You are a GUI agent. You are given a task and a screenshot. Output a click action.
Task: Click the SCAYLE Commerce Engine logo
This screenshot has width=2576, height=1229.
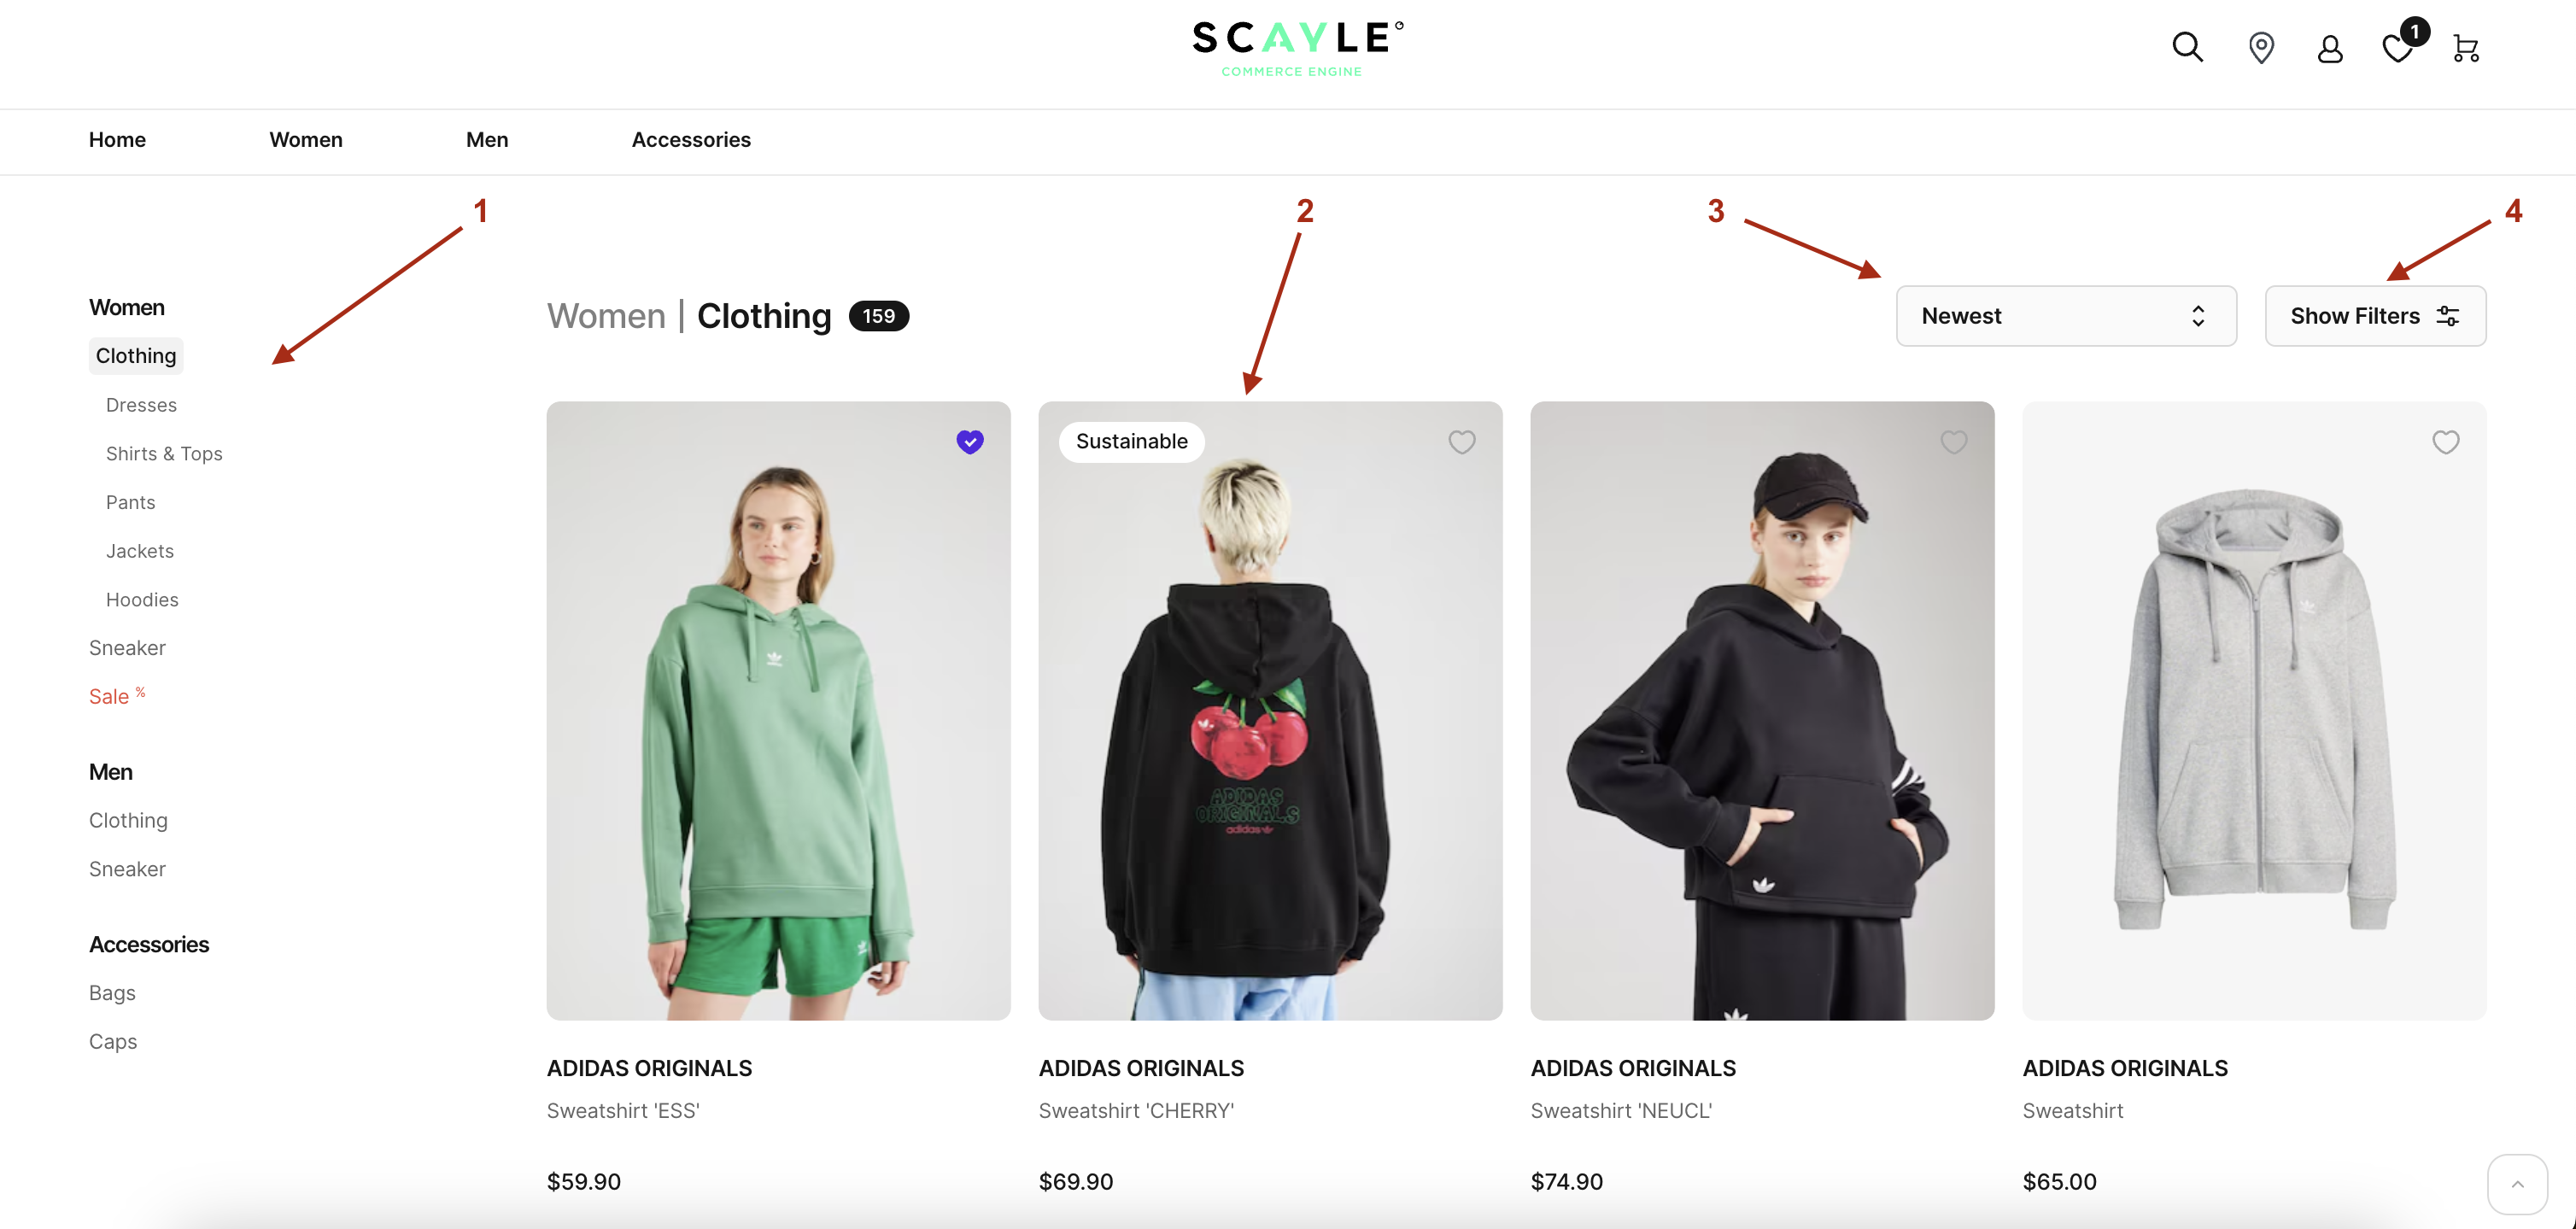tap(1297, 48)
